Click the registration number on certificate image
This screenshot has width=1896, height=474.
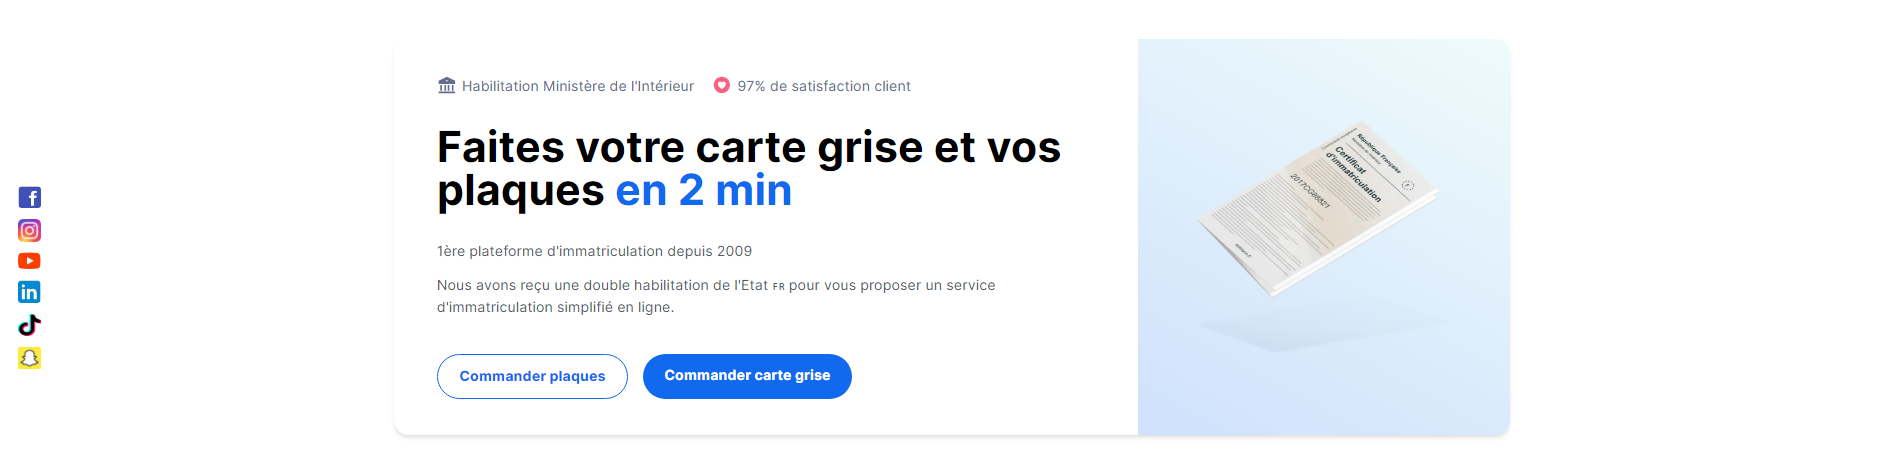point(1310,191)
